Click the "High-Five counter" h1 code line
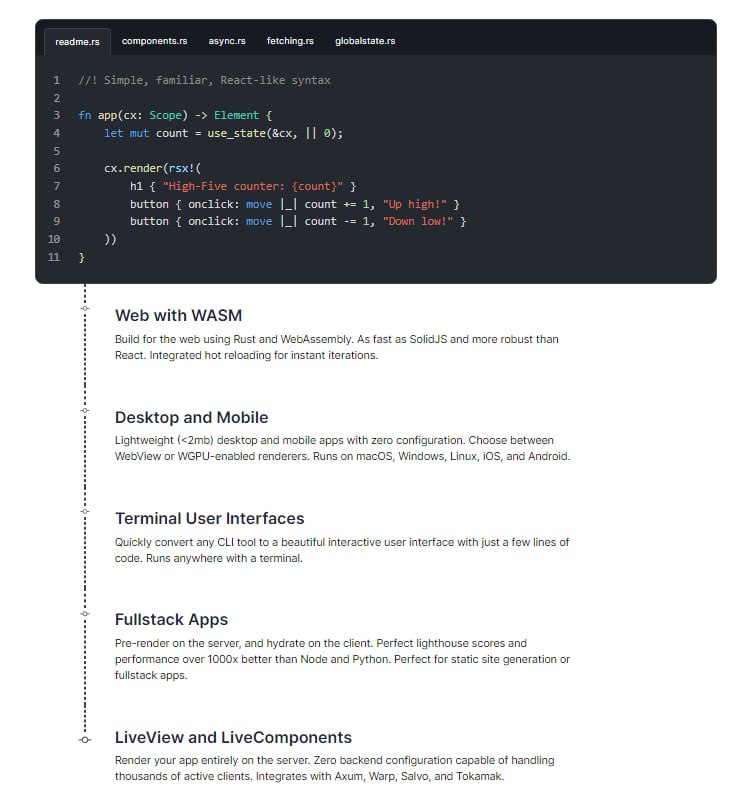748x800 pixels. point(242,186)
